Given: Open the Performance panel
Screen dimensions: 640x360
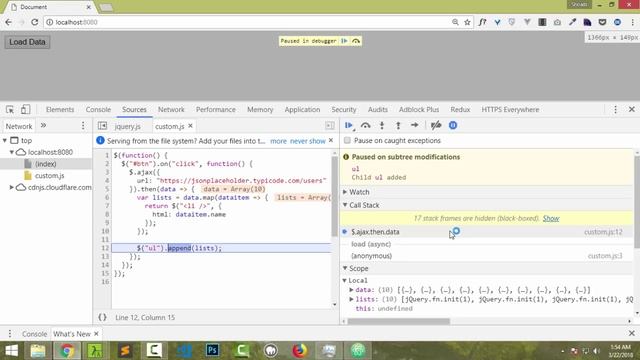Looking at the screenshot, I should click(x=216, y=109).
